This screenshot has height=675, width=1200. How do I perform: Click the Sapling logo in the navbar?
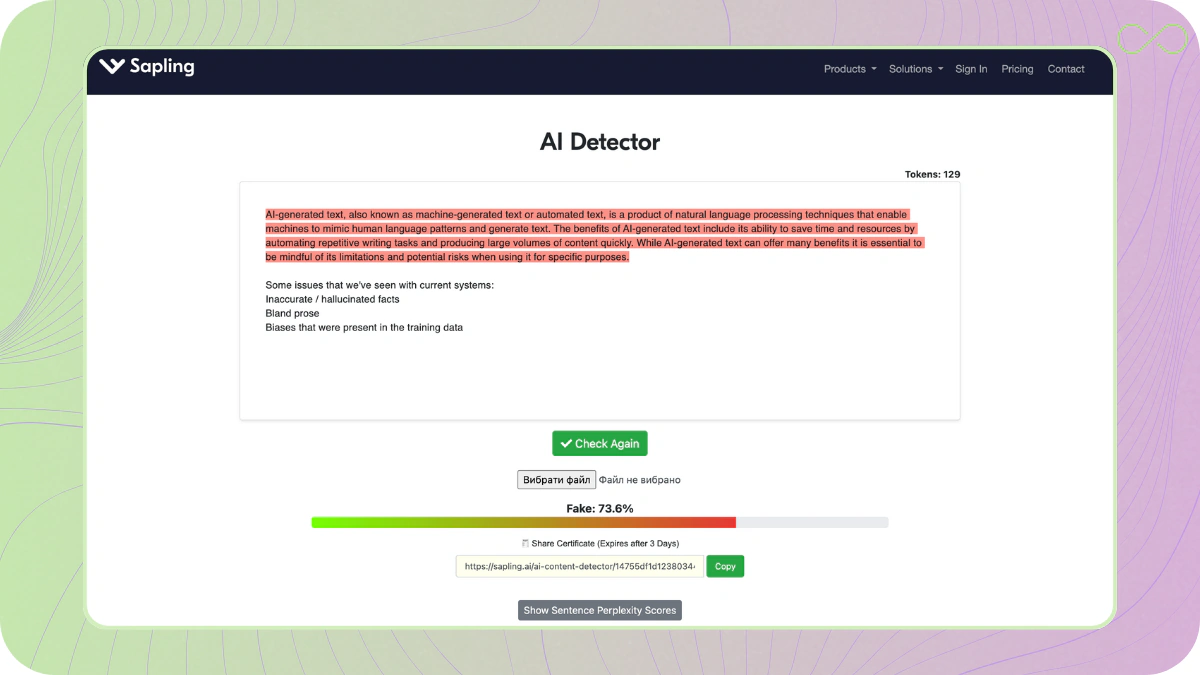pyautogui.click(x=147, y=67)
